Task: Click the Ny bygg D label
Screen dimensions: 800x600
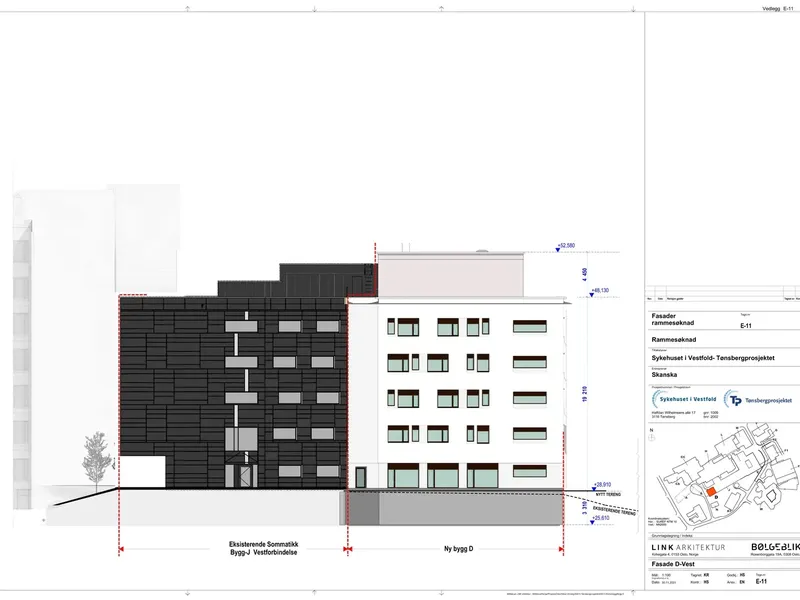Action: coord(458,549)
